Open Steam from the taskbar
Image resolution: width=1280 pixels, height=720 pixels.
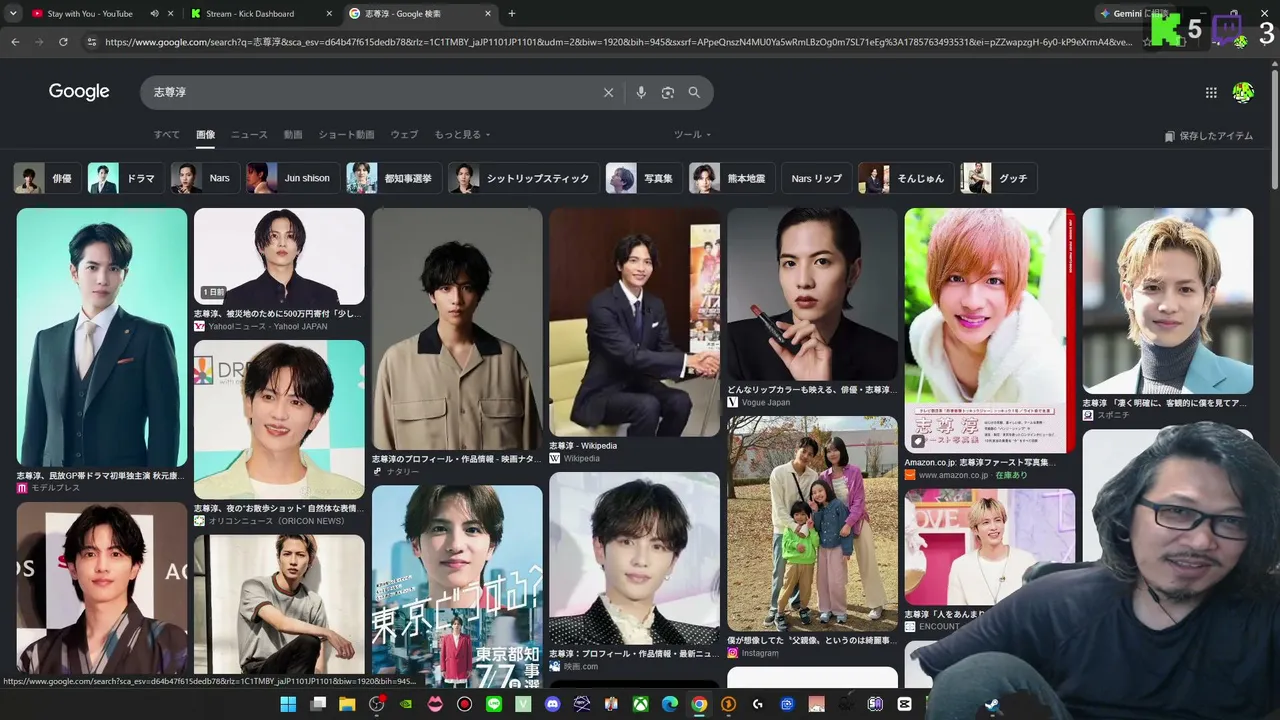(992, 704)
